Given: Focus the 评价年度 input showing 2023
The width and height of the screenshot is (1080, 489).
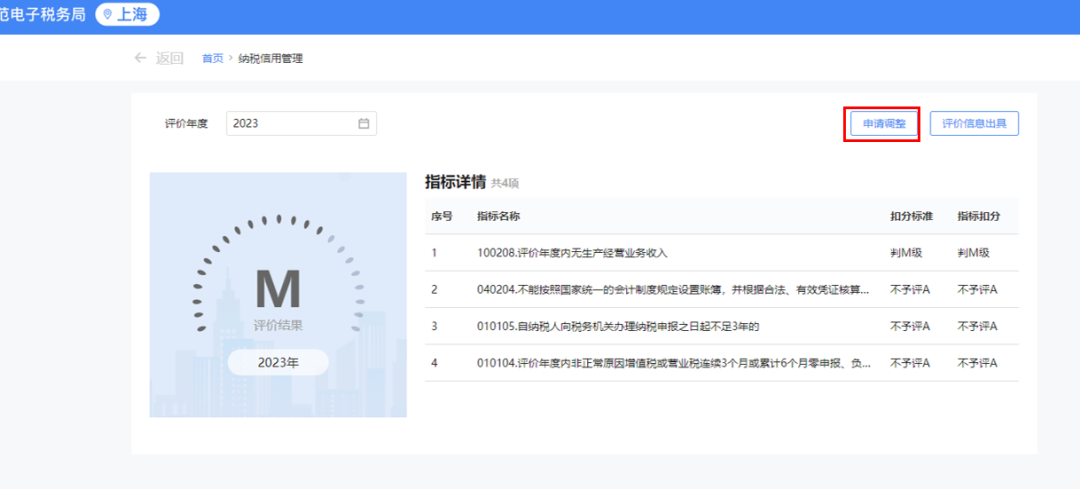Looking at the screenshot, I should [290, 124].
